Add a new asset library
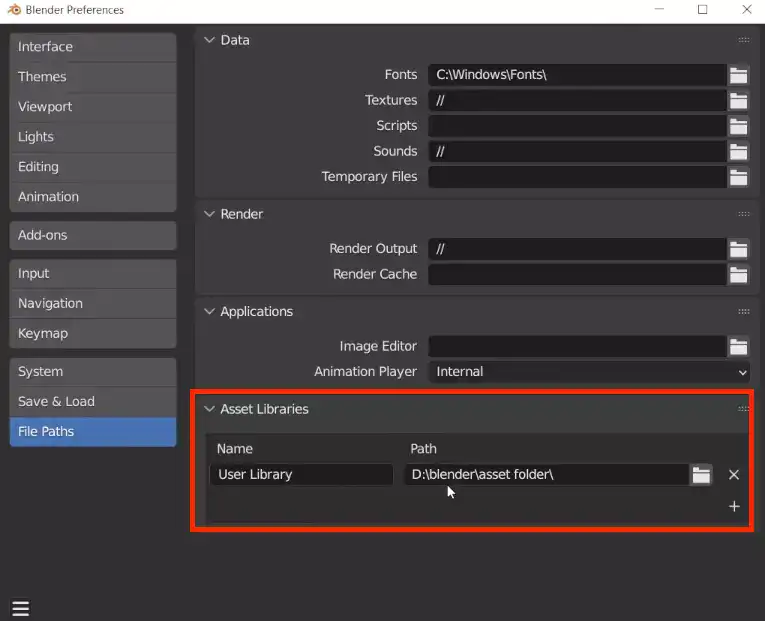 point(734,506)
